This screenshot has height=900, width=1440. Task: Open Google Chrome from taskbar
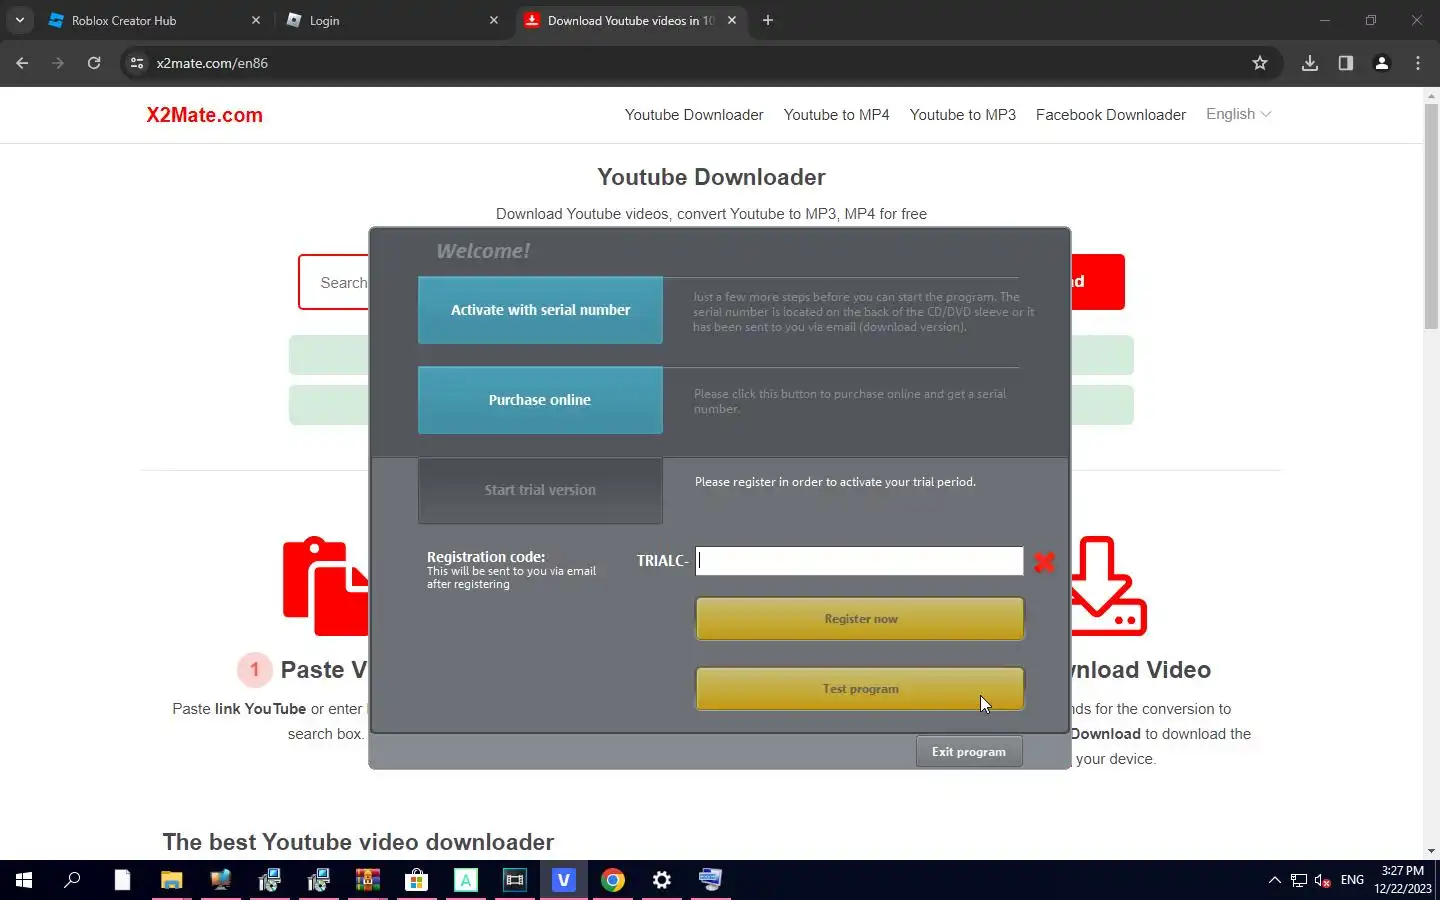612,880
